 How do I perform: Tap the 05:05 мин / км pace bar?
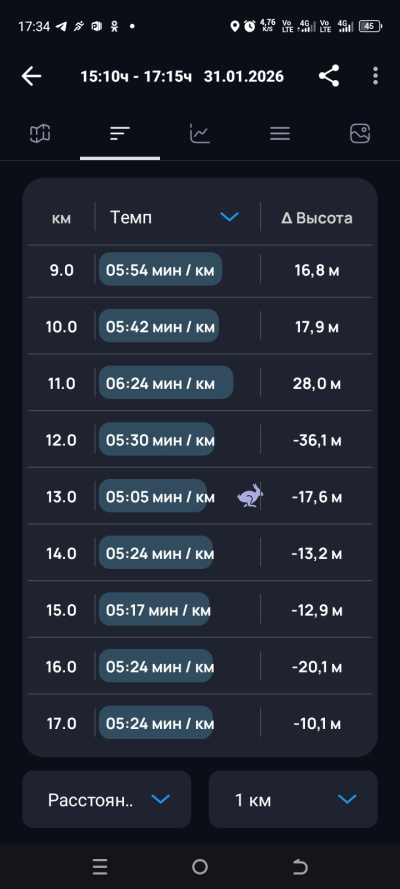pyautogui.click(x=153, y=496)
